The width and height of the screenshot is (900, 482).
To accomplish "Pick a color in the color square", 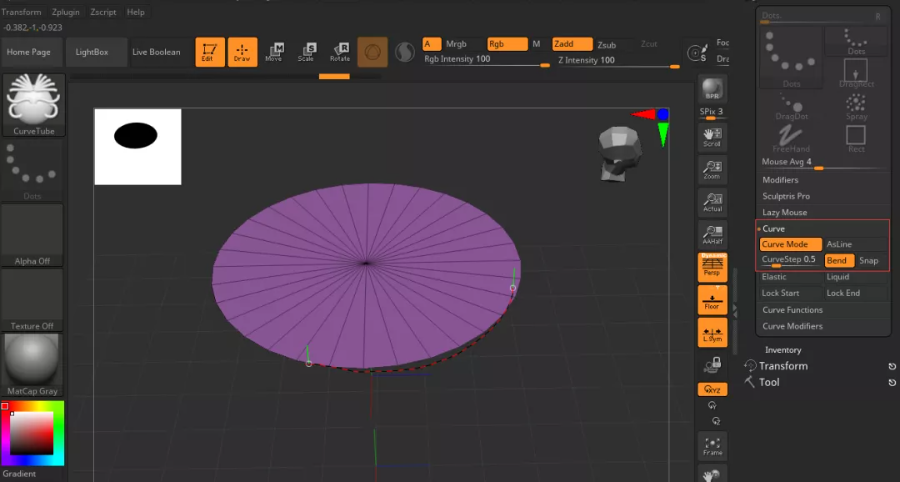I will pos(32,433).
